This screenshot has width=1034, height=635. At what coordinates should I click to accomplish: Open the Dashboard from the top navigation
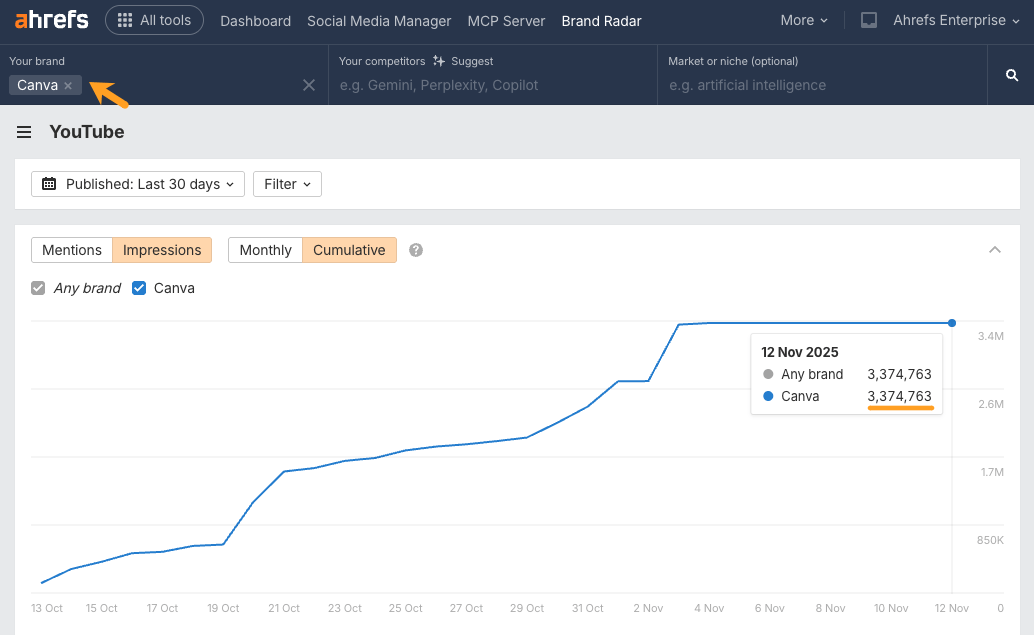click(x=255, y=20)
